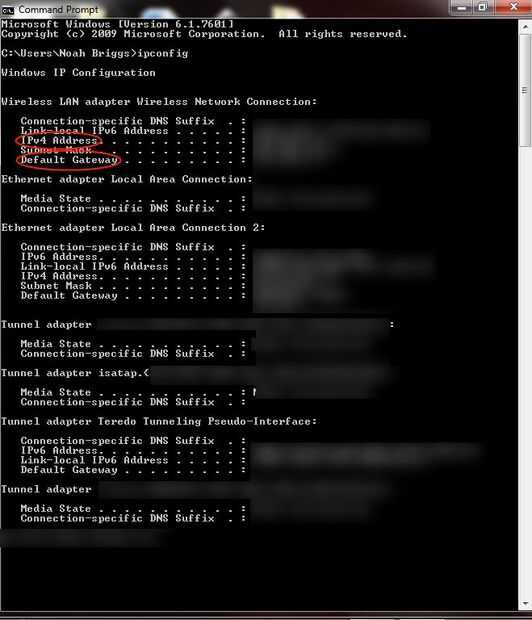Viewport: 532px width, 620px height.
Task: Click the Microsoft Windows Version line
Action: 117,25
